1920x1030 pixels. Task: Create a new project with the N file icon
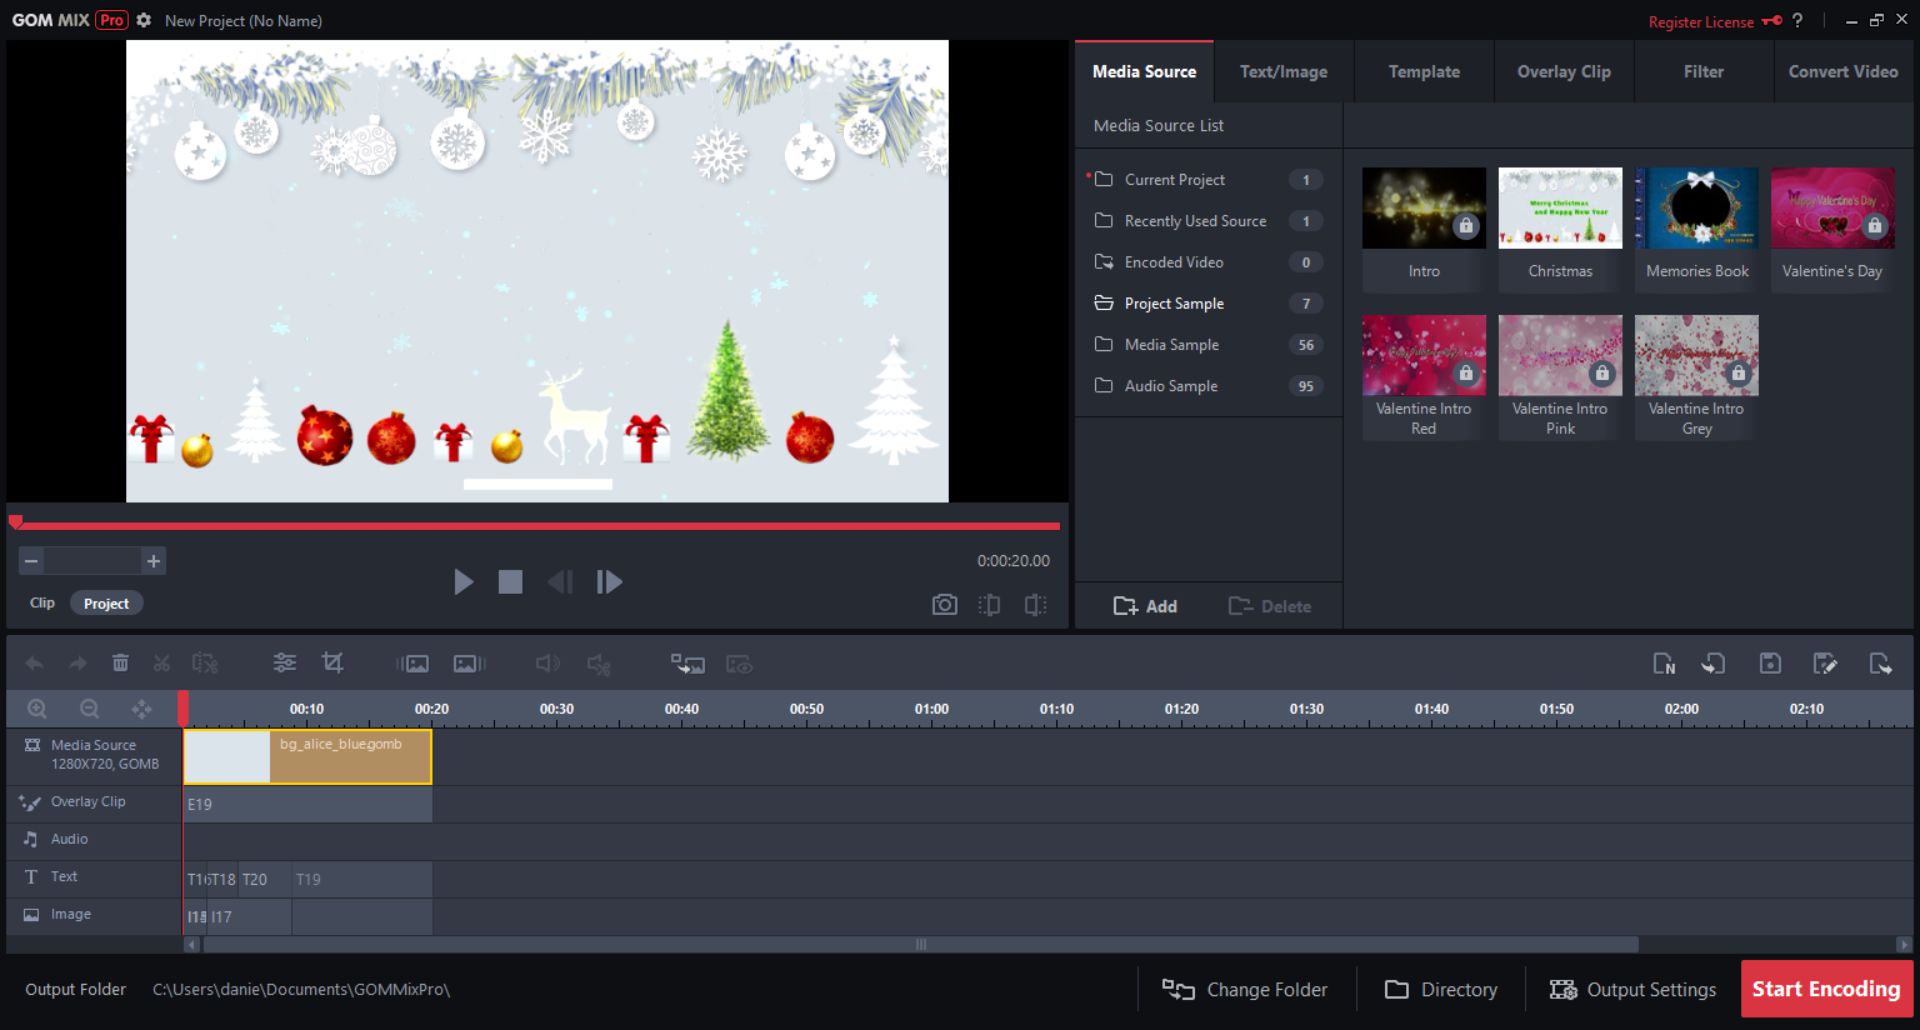1665,663
